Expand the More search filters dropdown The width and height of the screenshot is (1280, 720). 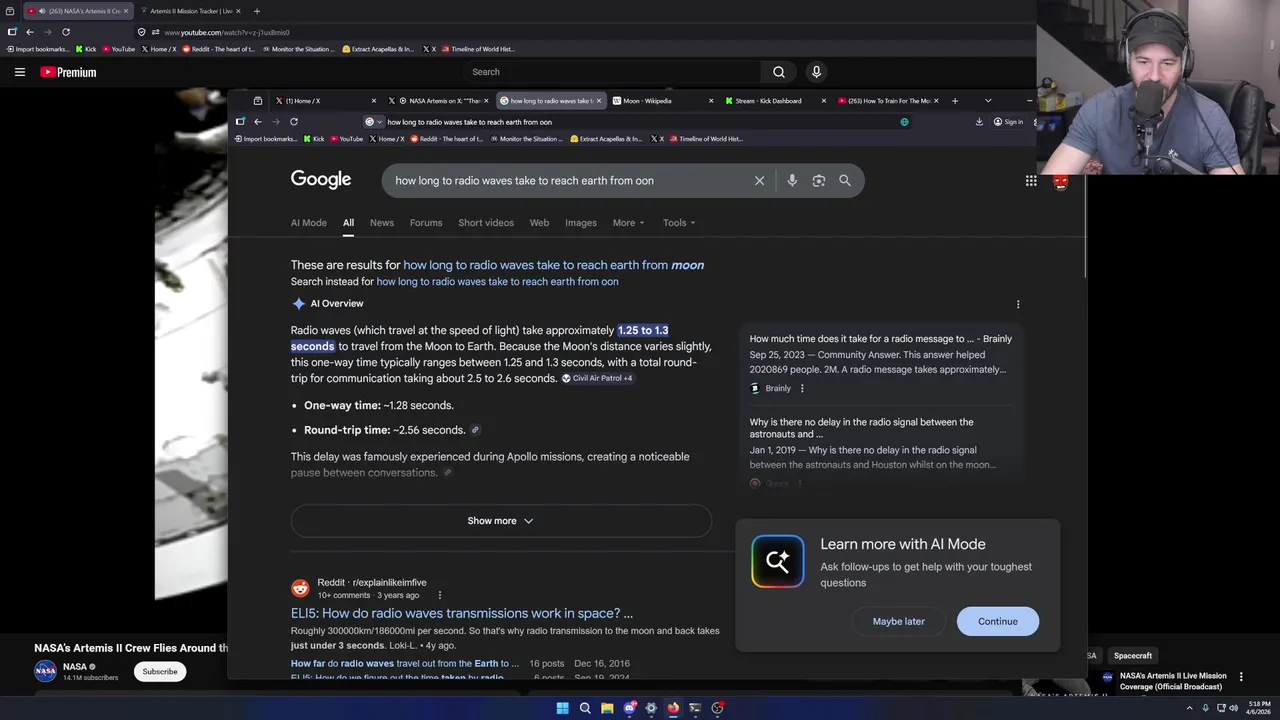coord(629,223)
